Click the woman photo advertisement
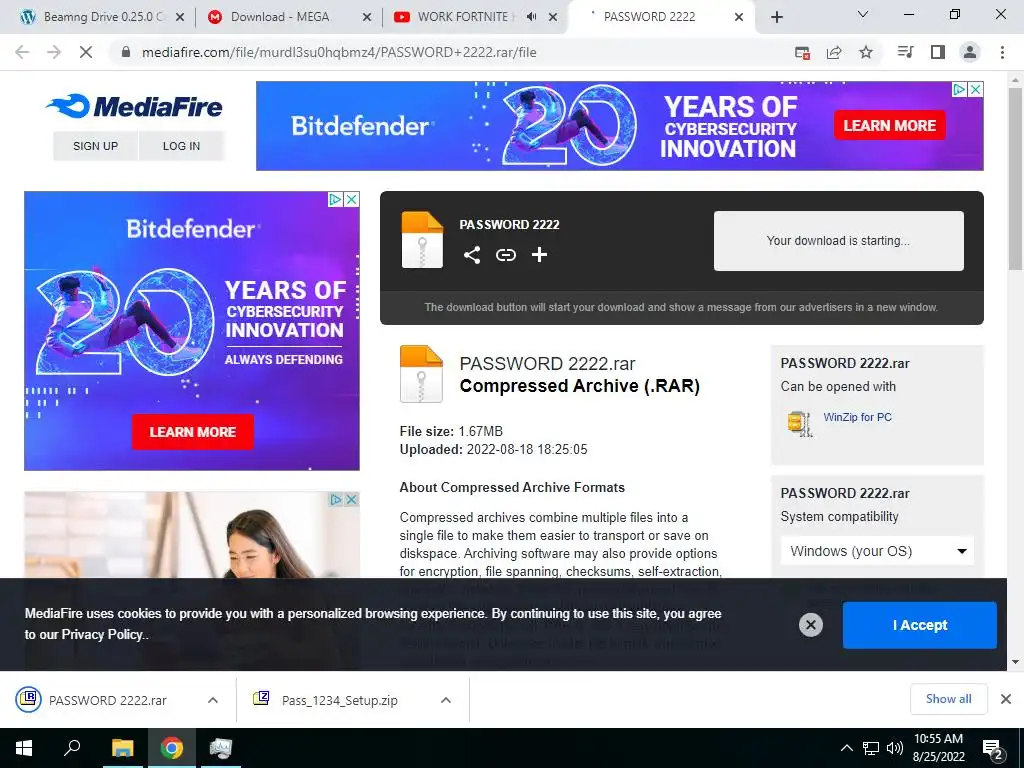Image resolution: width=1024 pixels, height=768 pixels. pyautogui.click(x=192, y=535)
